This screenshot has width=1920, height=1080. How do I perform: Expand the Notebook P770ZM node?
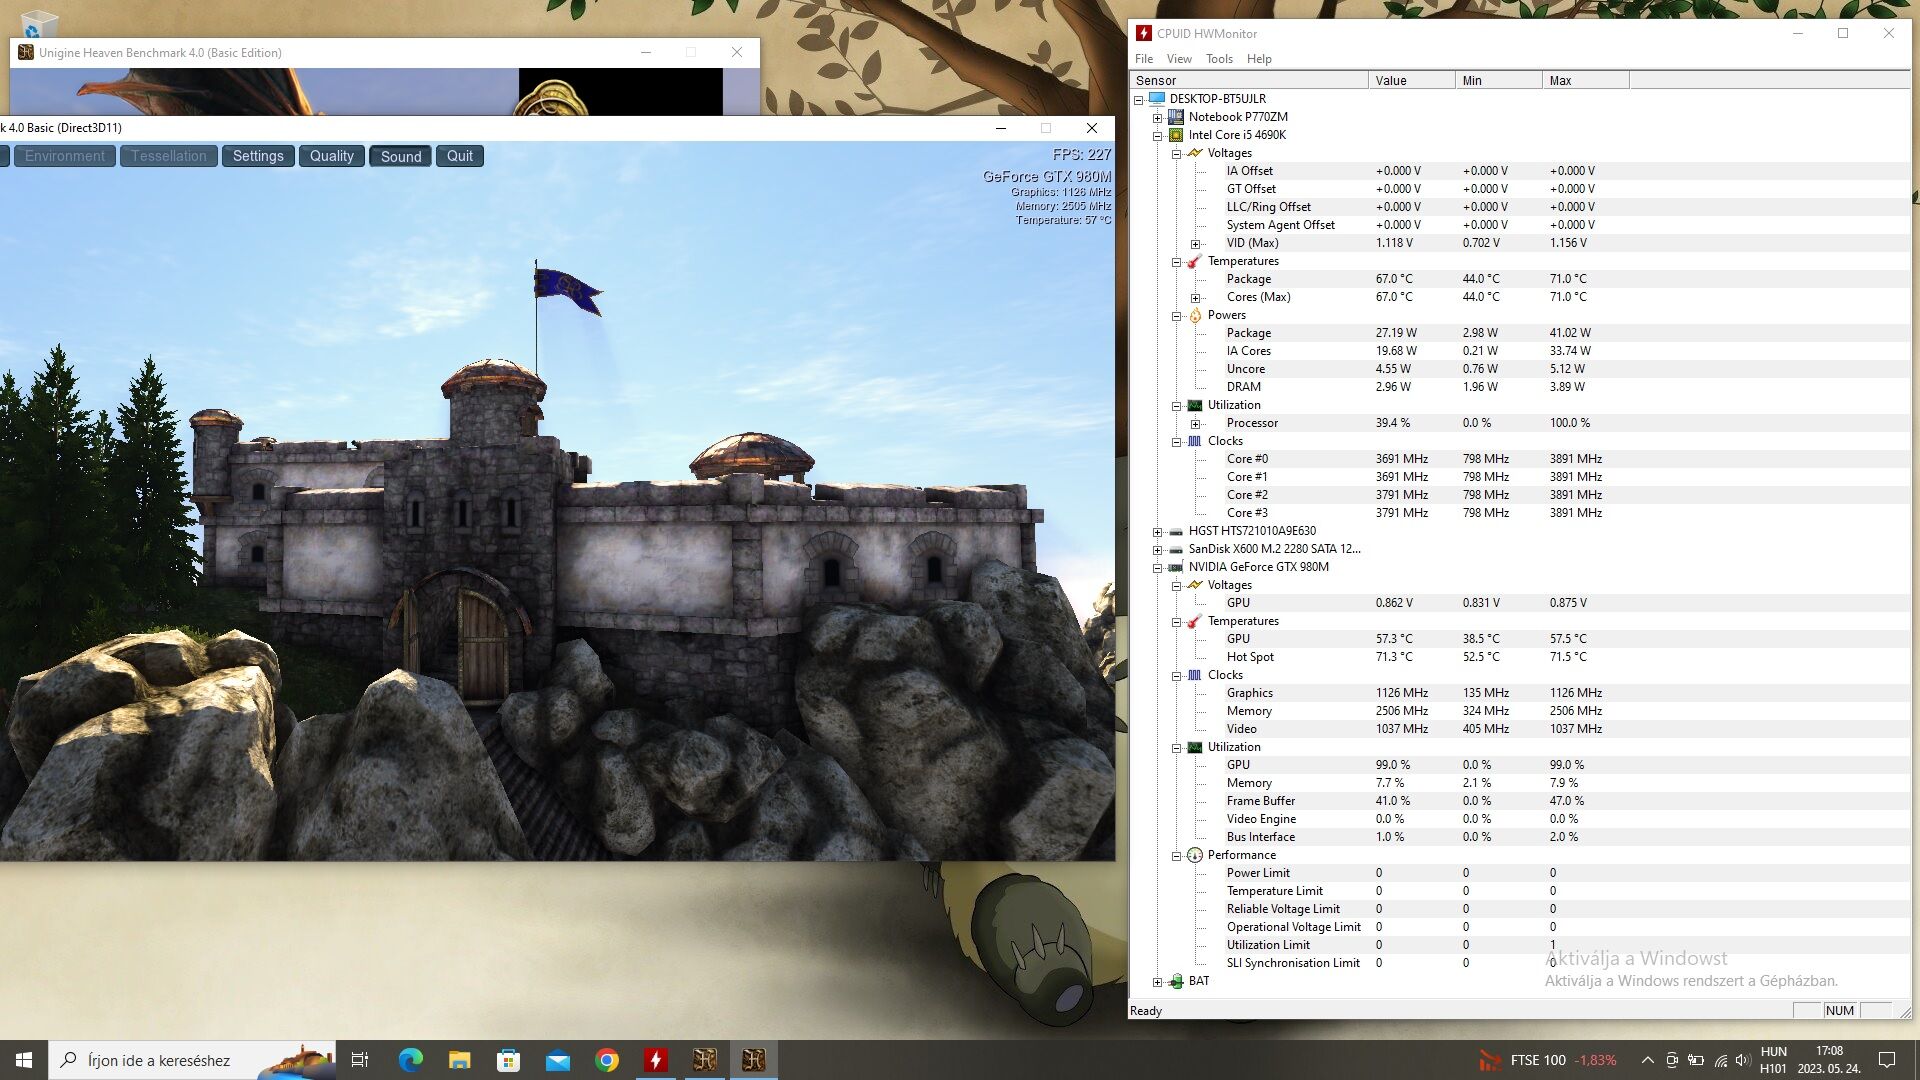point(1158,117)
